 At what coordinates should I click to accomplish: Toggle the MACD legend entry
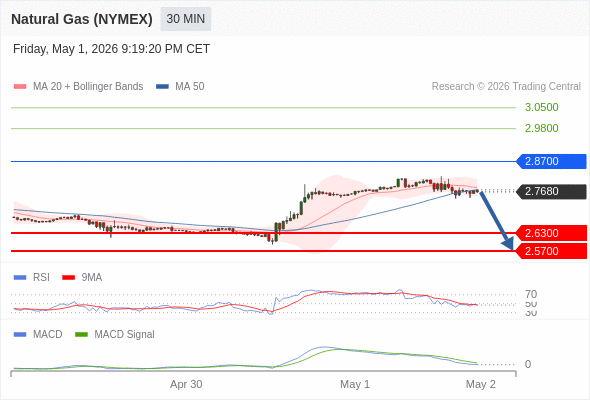[38, 334]
